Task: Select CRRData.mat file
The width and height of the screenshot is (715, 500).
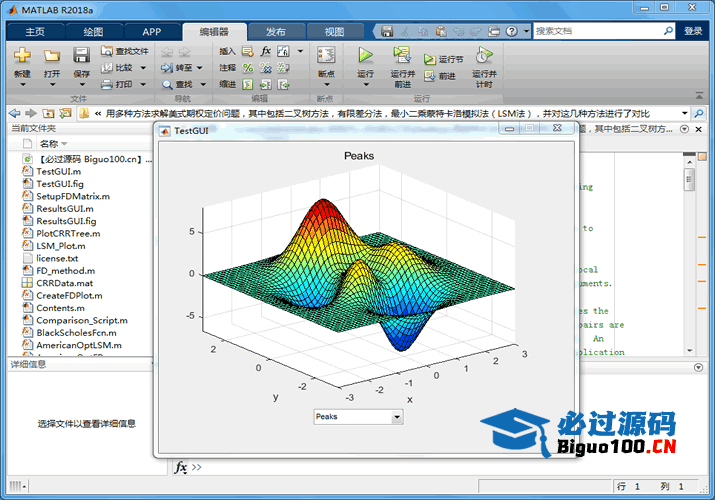Action: 65,283
